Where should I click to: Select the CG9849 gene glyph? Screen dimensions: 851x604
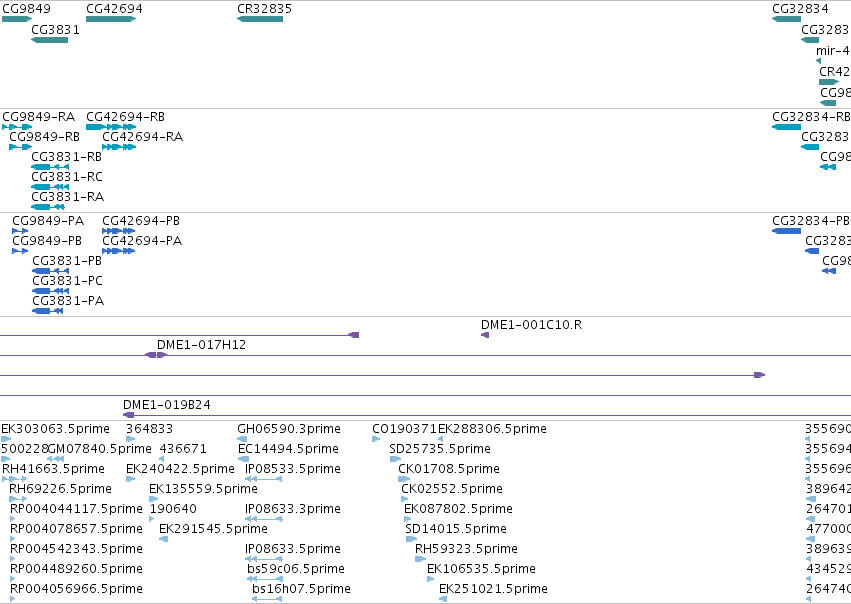pos(17,19)
